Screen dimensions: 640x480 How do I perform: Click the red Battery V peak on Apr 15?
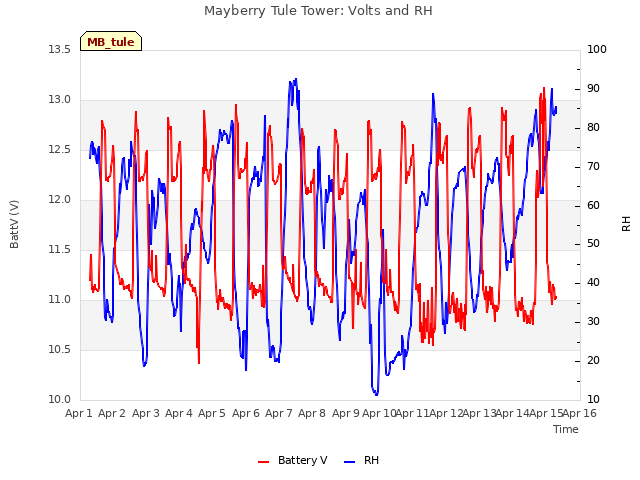pos(544,88)
